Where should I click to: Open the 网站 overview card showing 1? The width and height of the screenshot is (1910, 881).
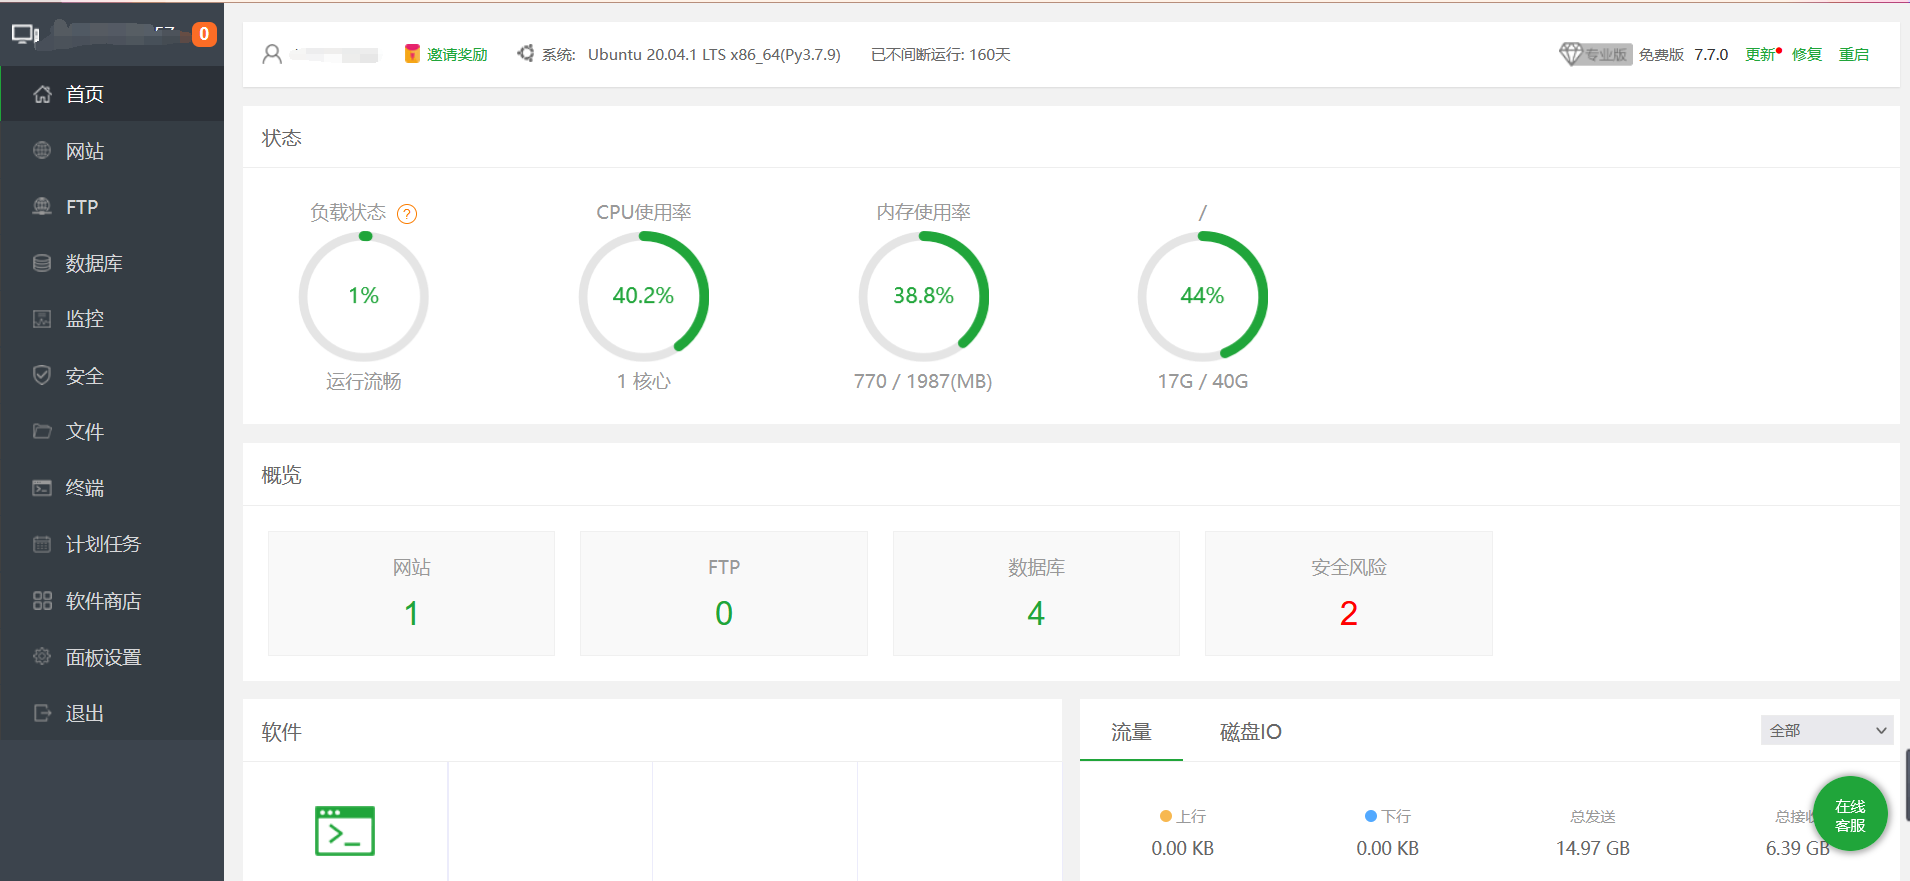pos(411,593)
